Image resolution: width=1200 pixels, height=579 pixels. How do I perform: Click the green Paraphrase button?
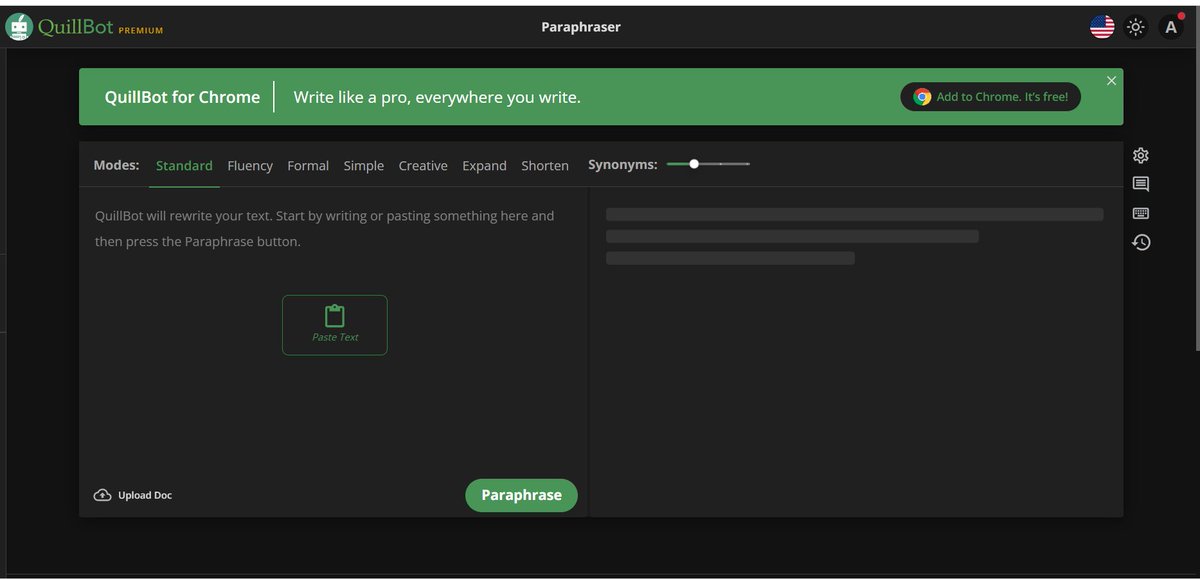coord(521,495)
